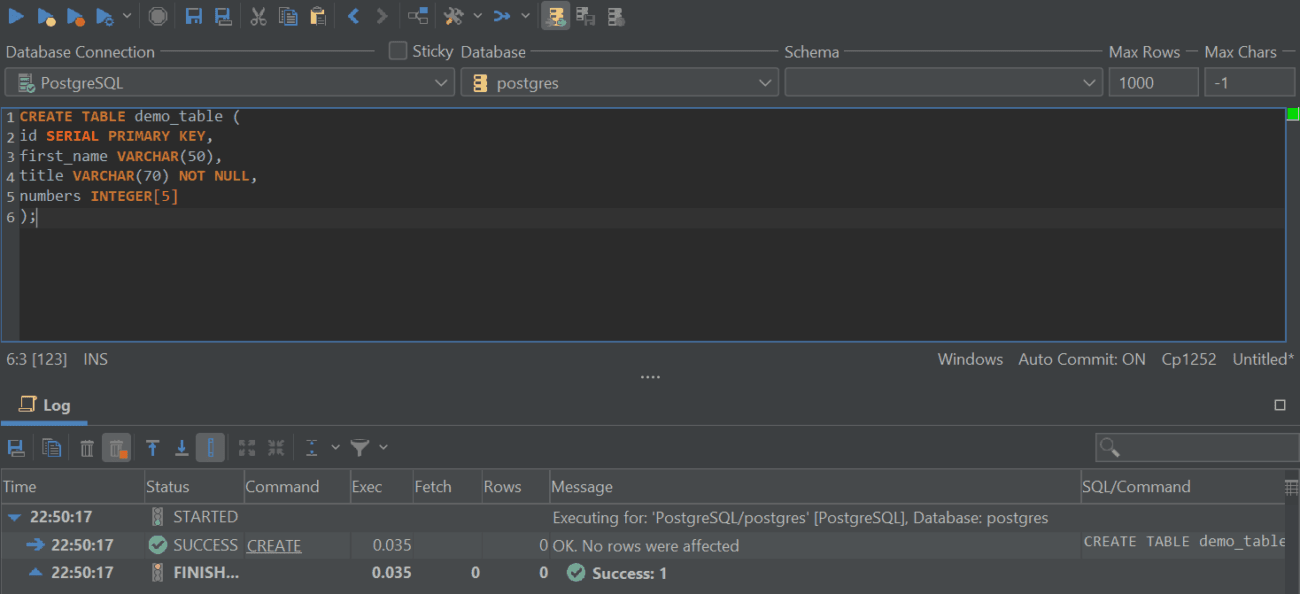Cut the selected SQL text
1300x594 pixels.
pyautogui.click(x=260, y=16)
